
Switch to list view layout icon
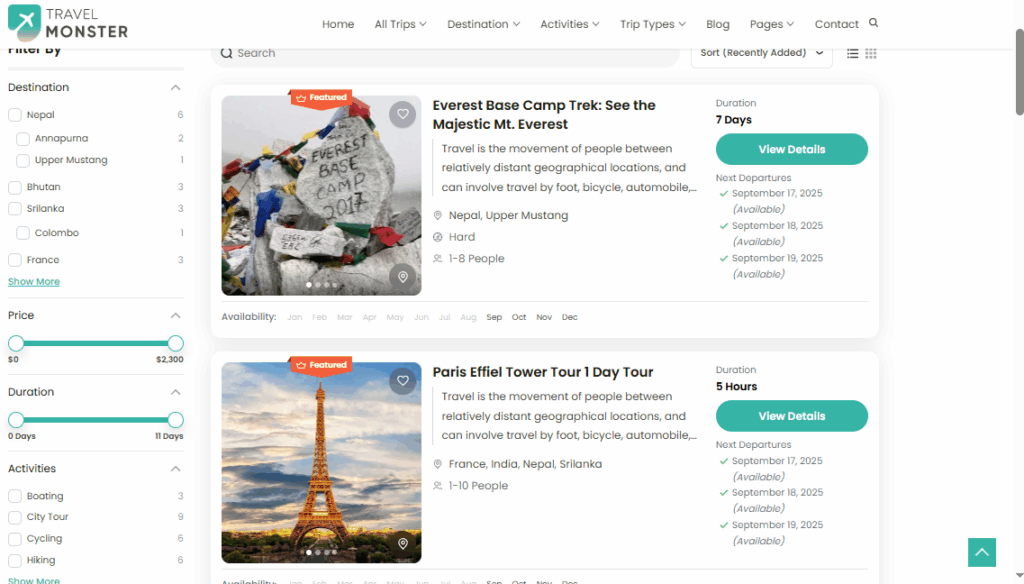853,53
